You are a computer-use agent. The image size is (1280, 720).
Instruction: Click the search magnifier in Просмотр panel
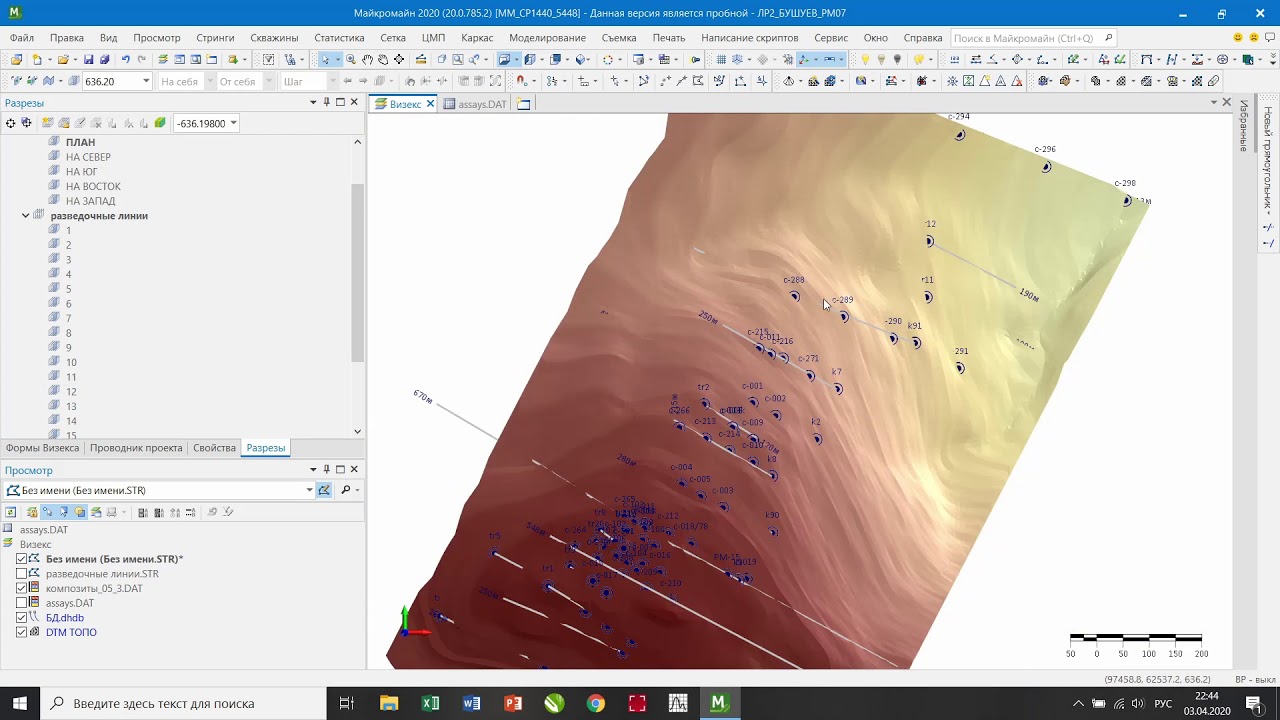(346, 490)
